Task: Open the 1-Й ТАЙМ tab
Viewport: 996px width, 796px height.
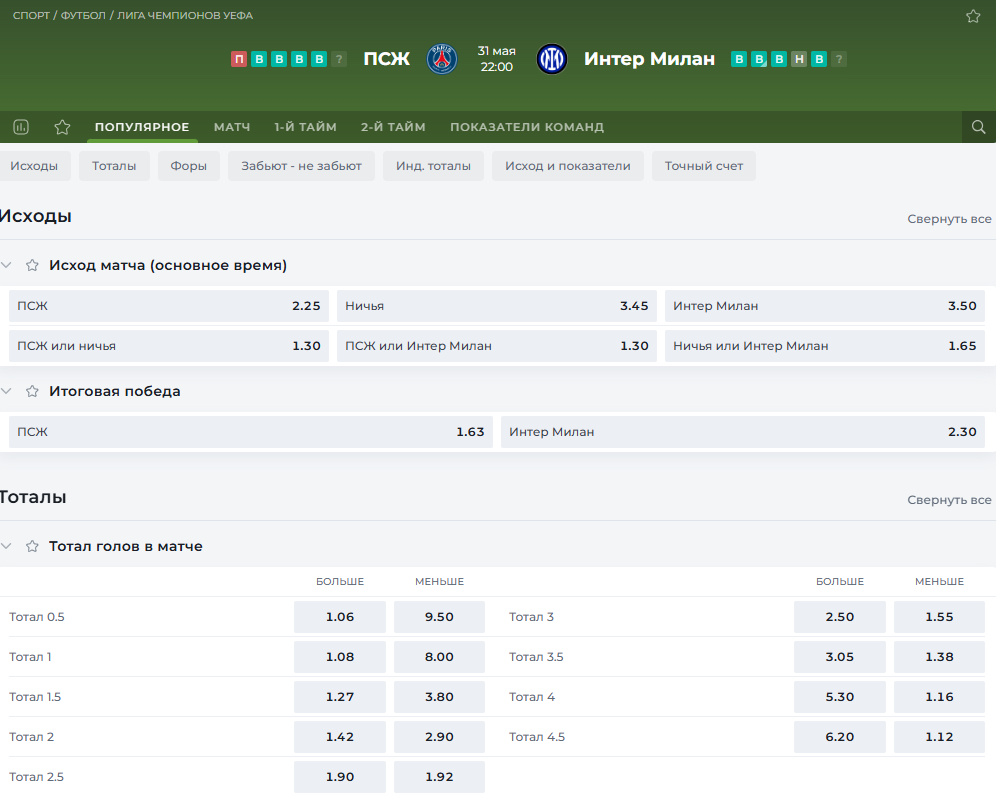Action: 305,127
